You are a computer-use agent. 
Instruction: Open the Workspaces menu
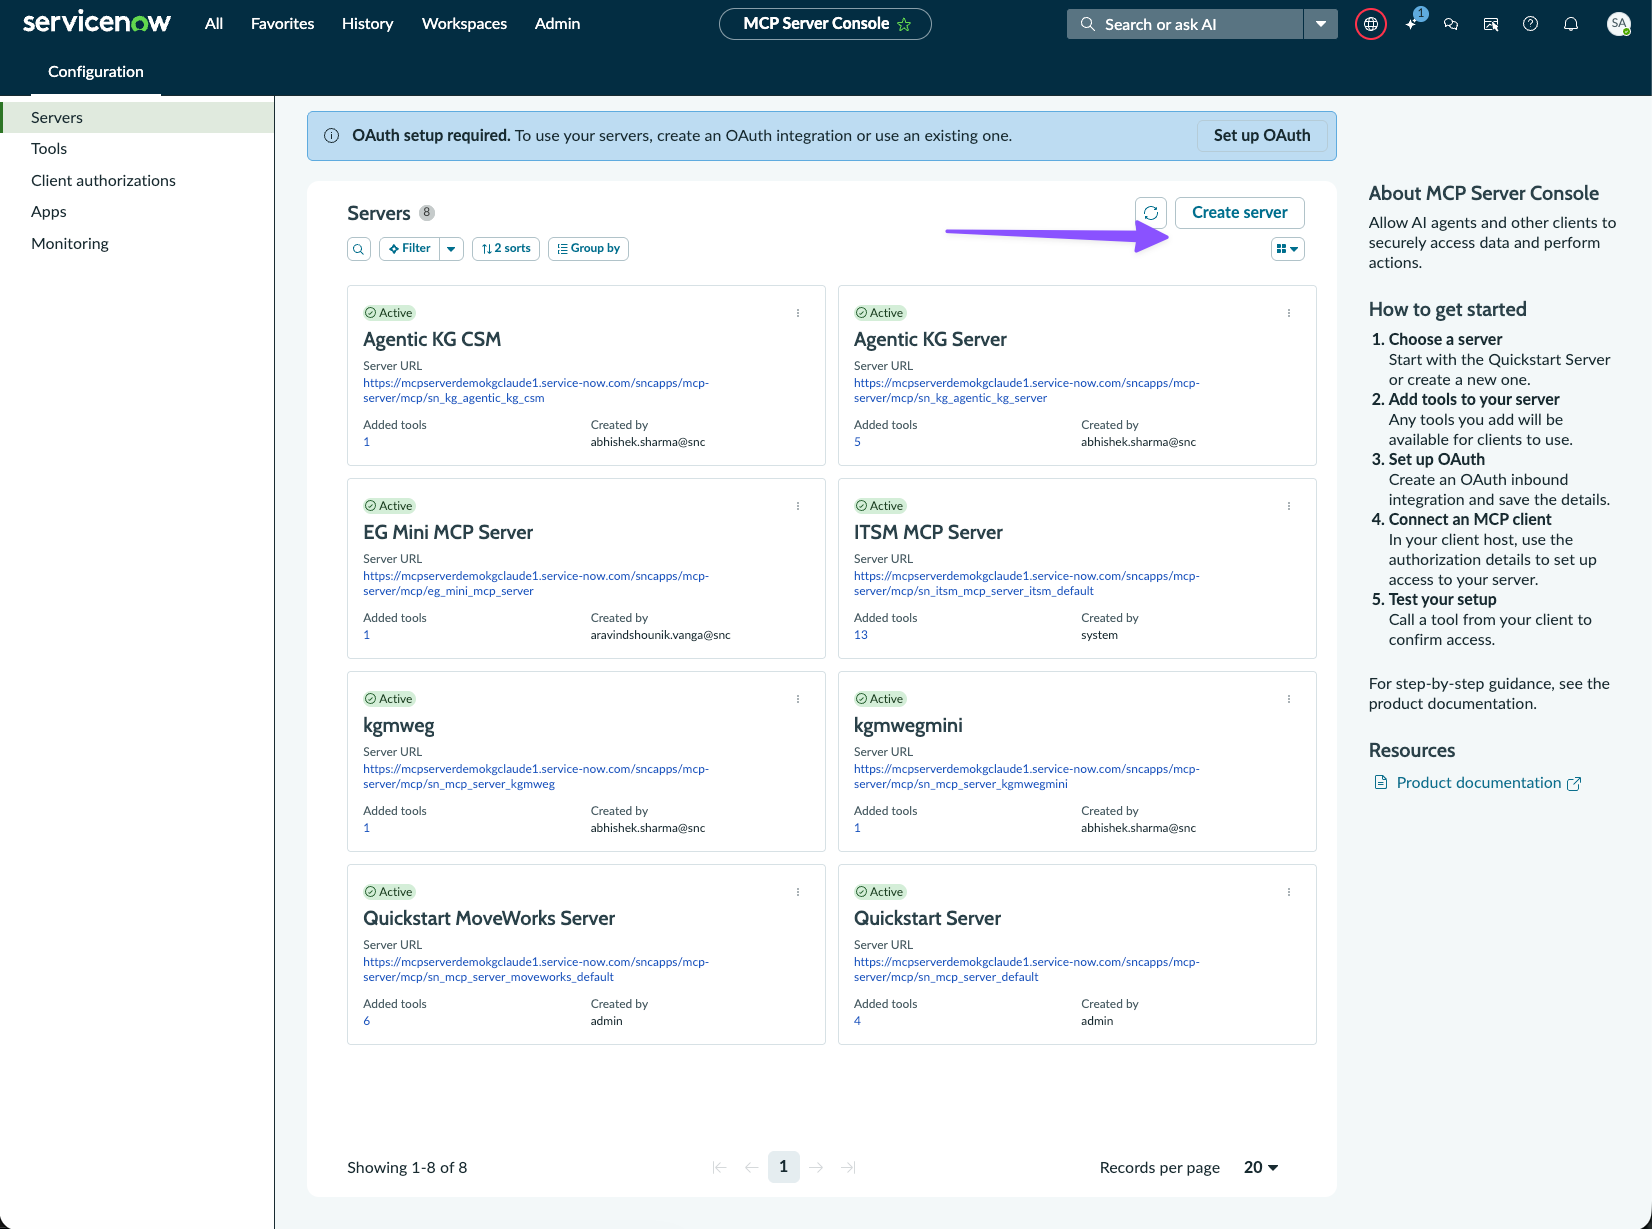pos(464,24)
